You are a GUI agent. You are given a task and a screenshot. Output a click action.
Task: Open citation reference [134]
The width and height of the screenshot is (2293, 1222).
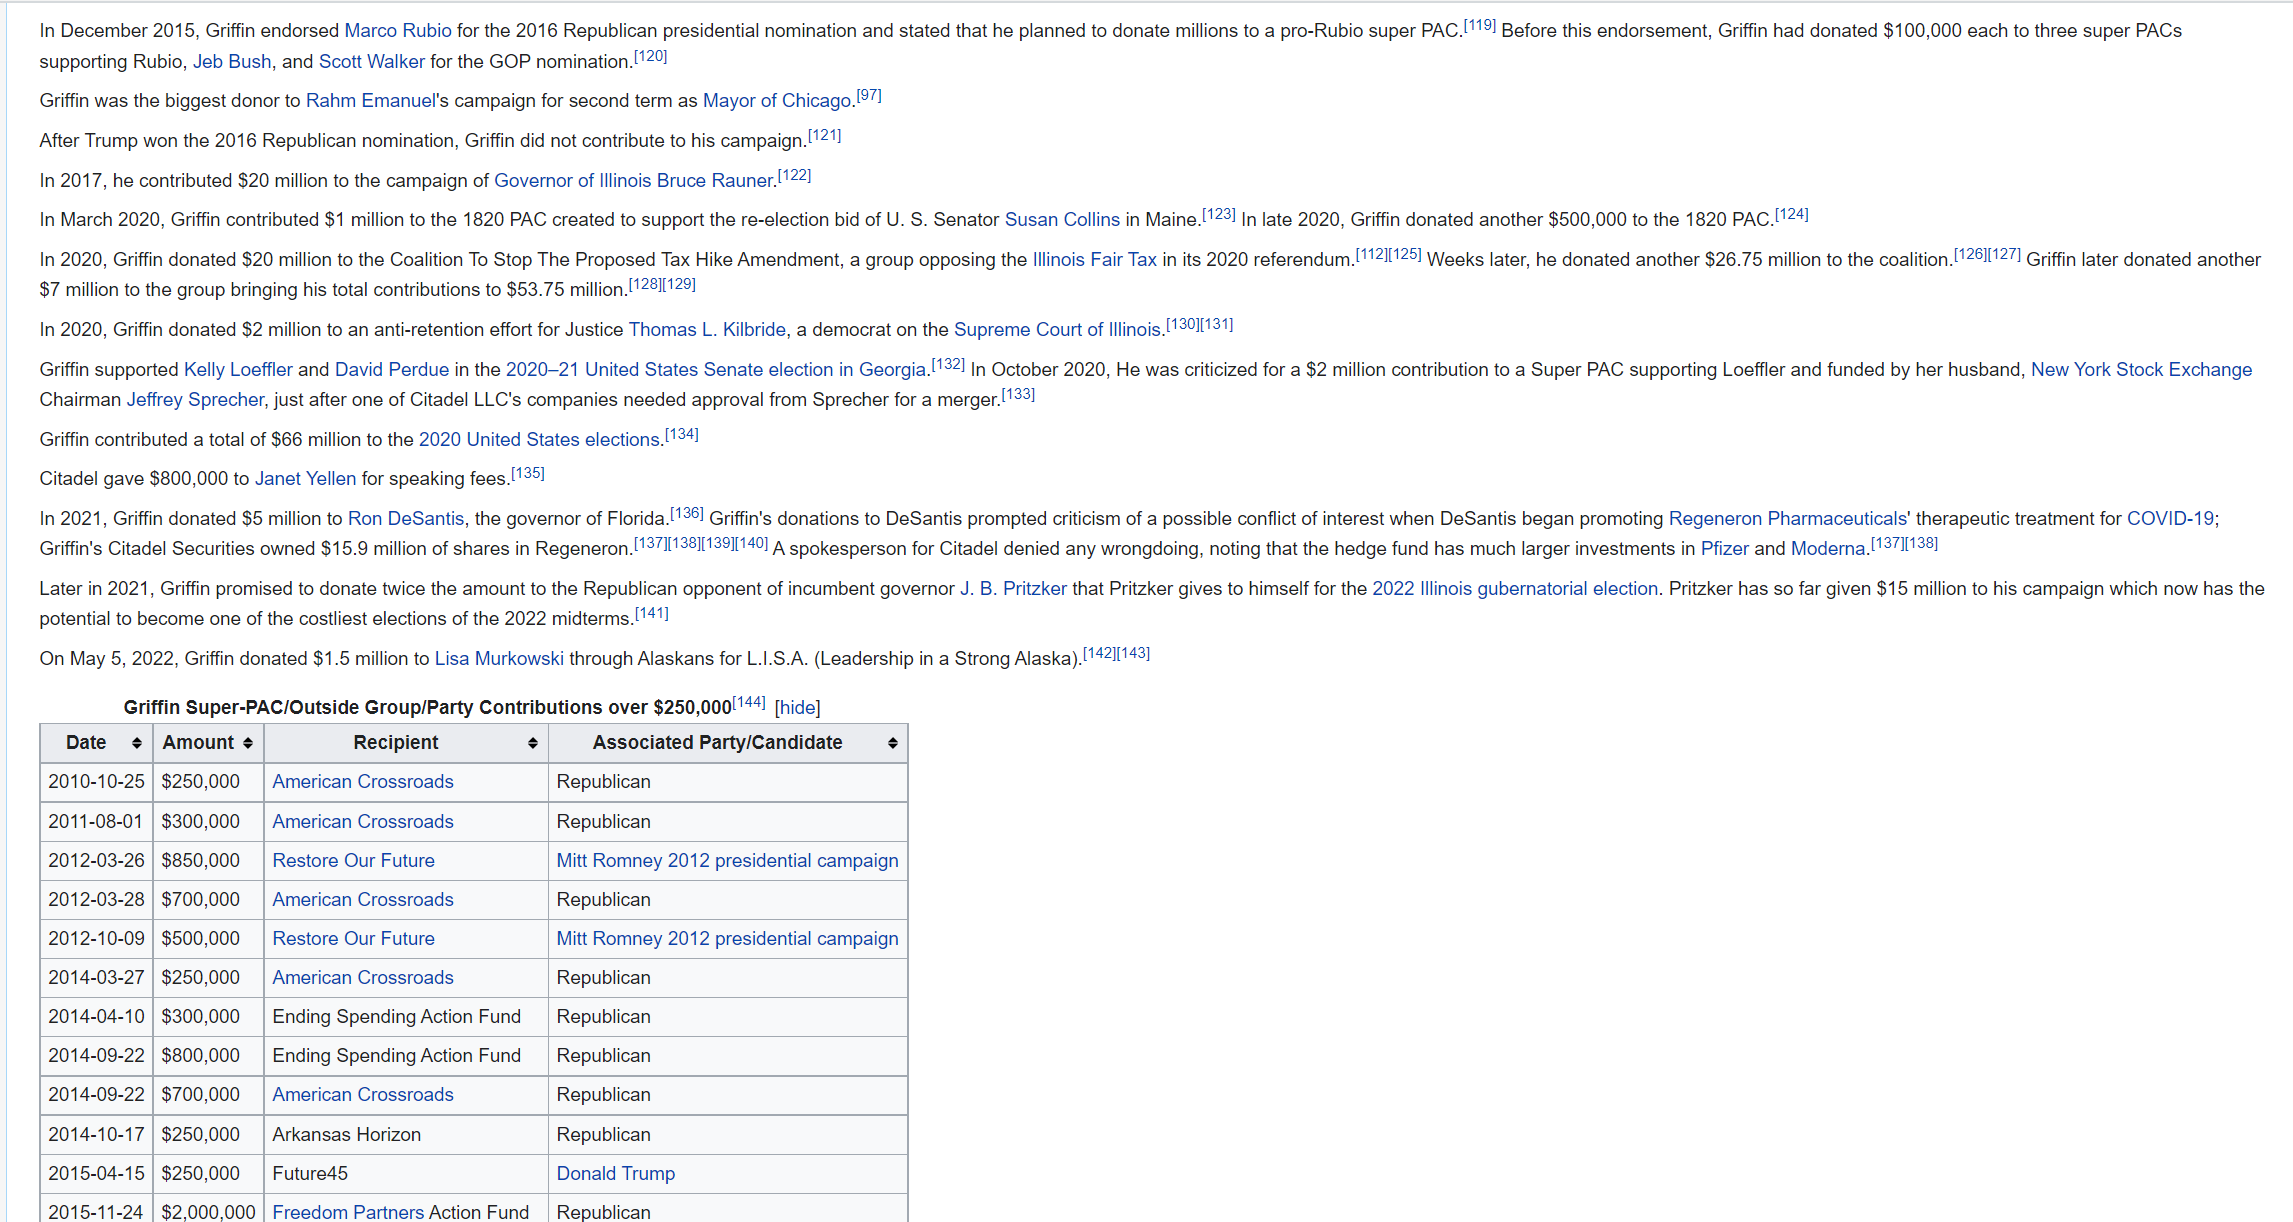point(681,435)
